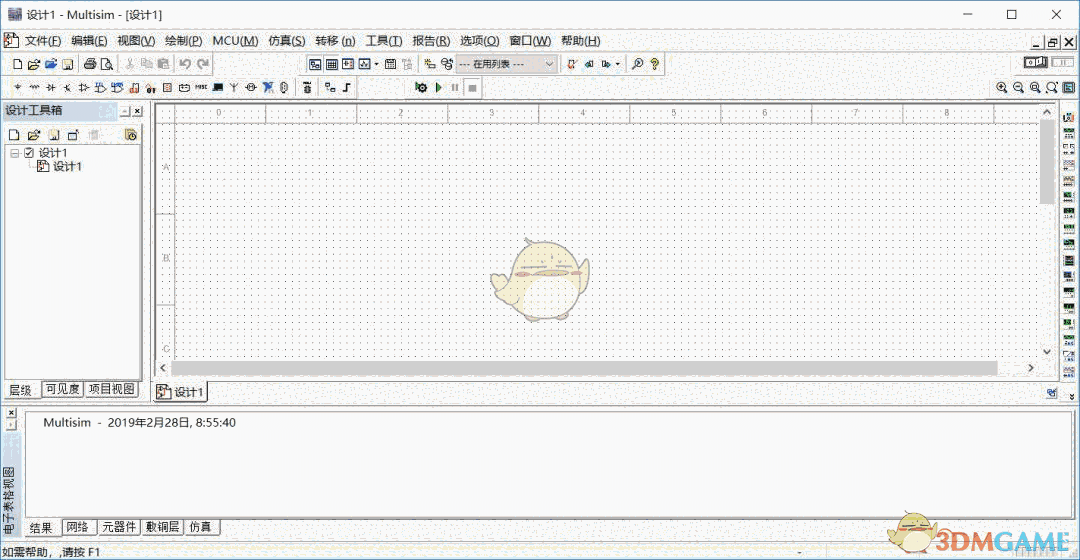The height and width of the screenshot is (560, 1080).
Task: Run the simulation with the green play button
Action: click(x=438, y=87)
